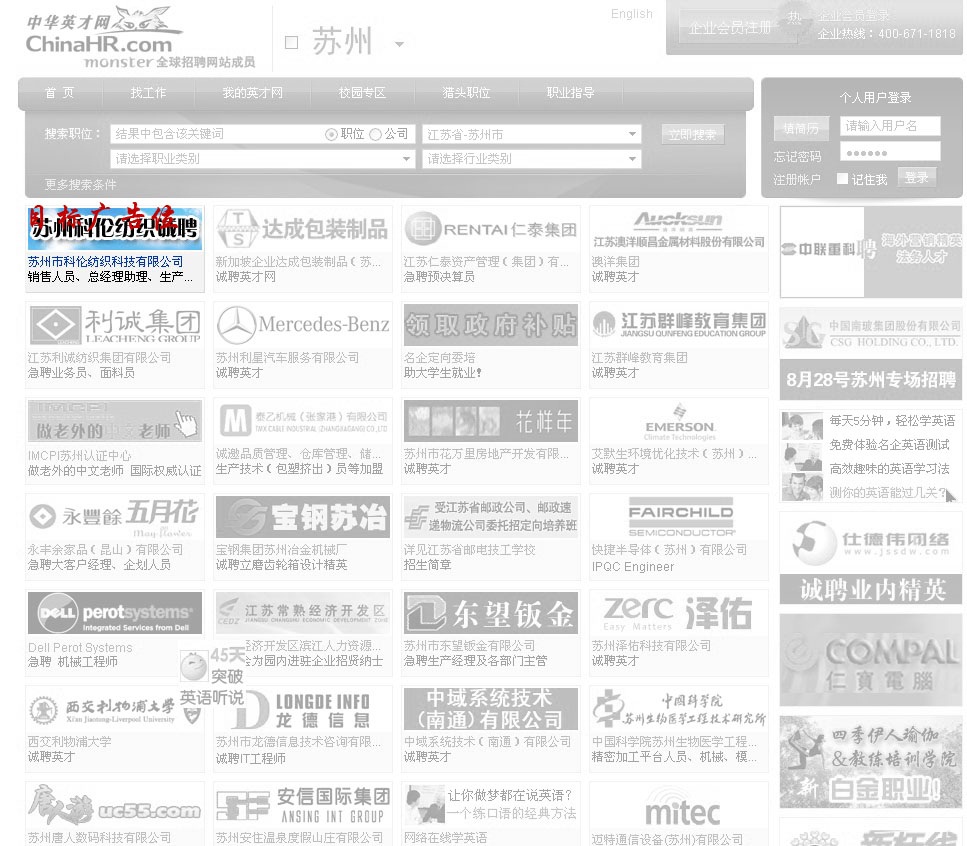Select the 职位 search radio button

point(331,134)
